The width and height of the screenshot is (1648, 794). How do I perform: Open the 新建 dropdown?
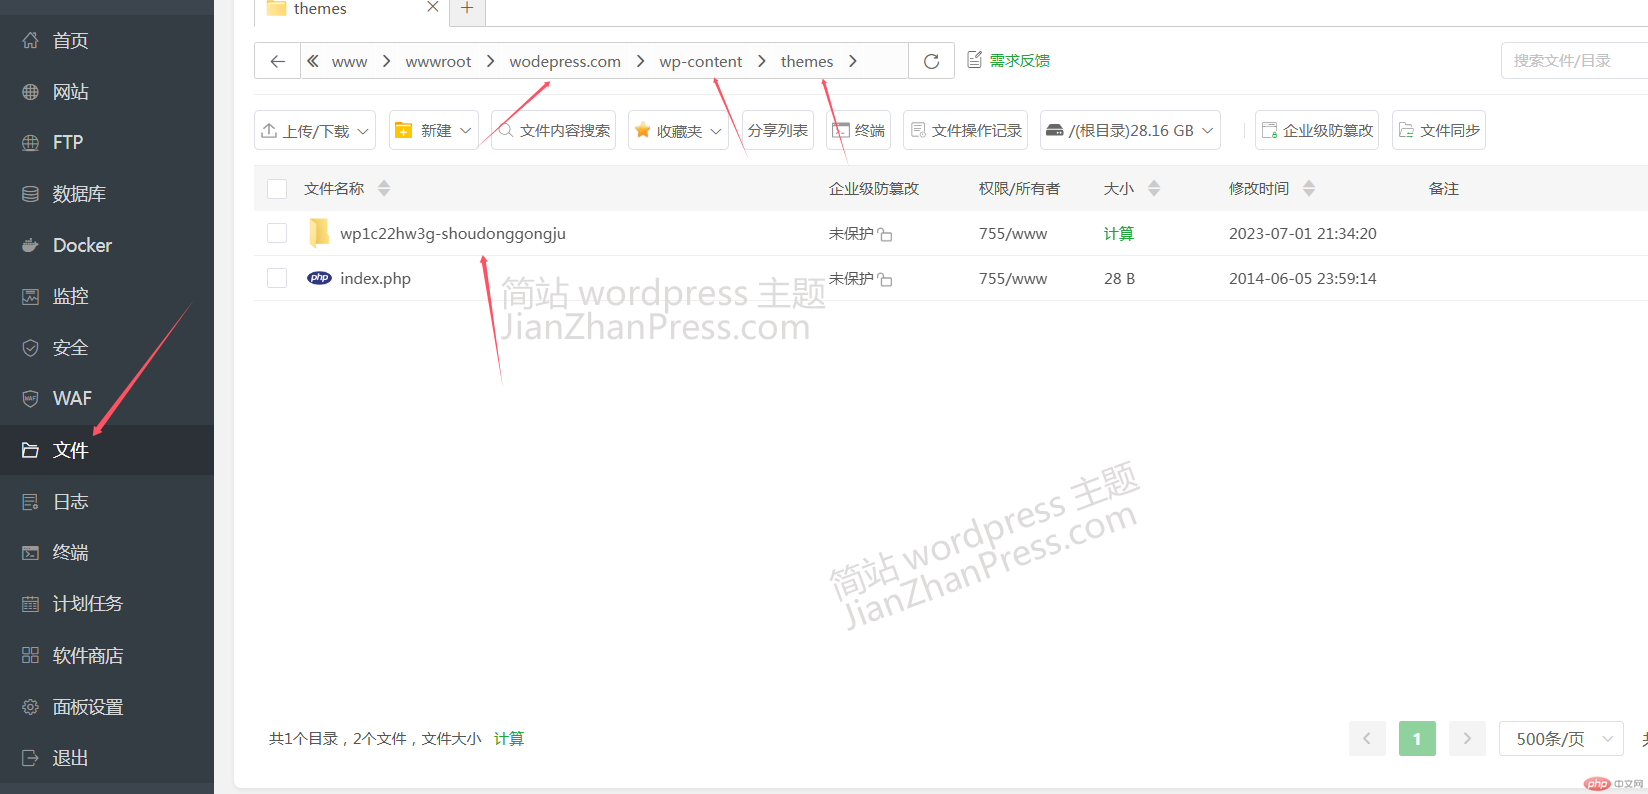(433, 130)
